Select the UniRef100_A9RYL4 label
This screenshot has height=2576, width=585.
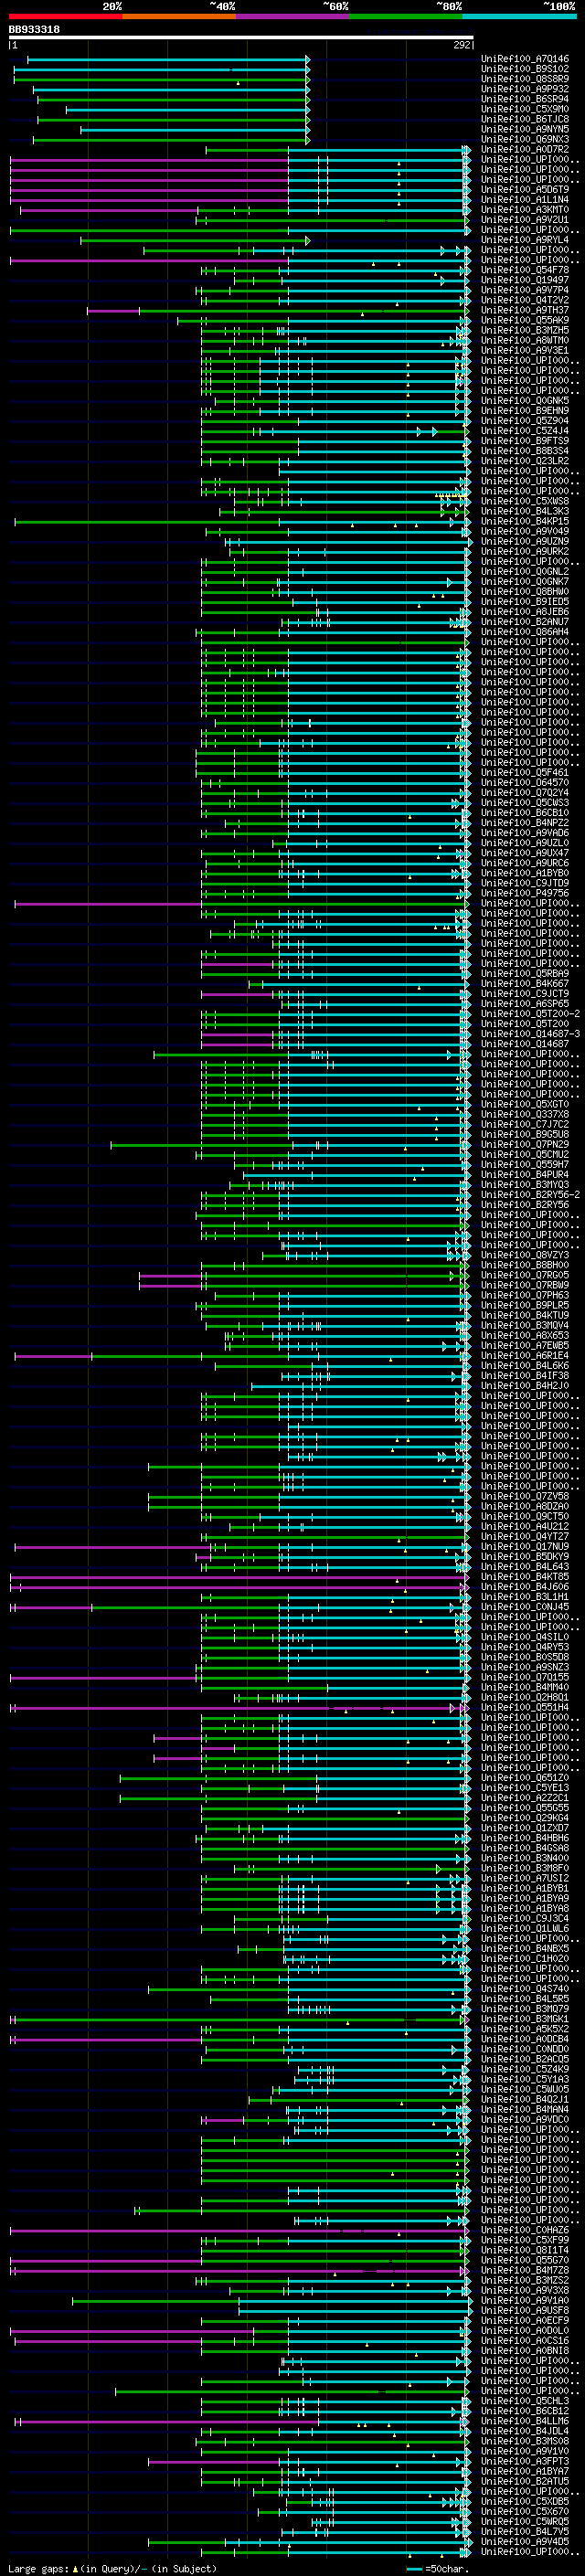(x=525, y=240)
